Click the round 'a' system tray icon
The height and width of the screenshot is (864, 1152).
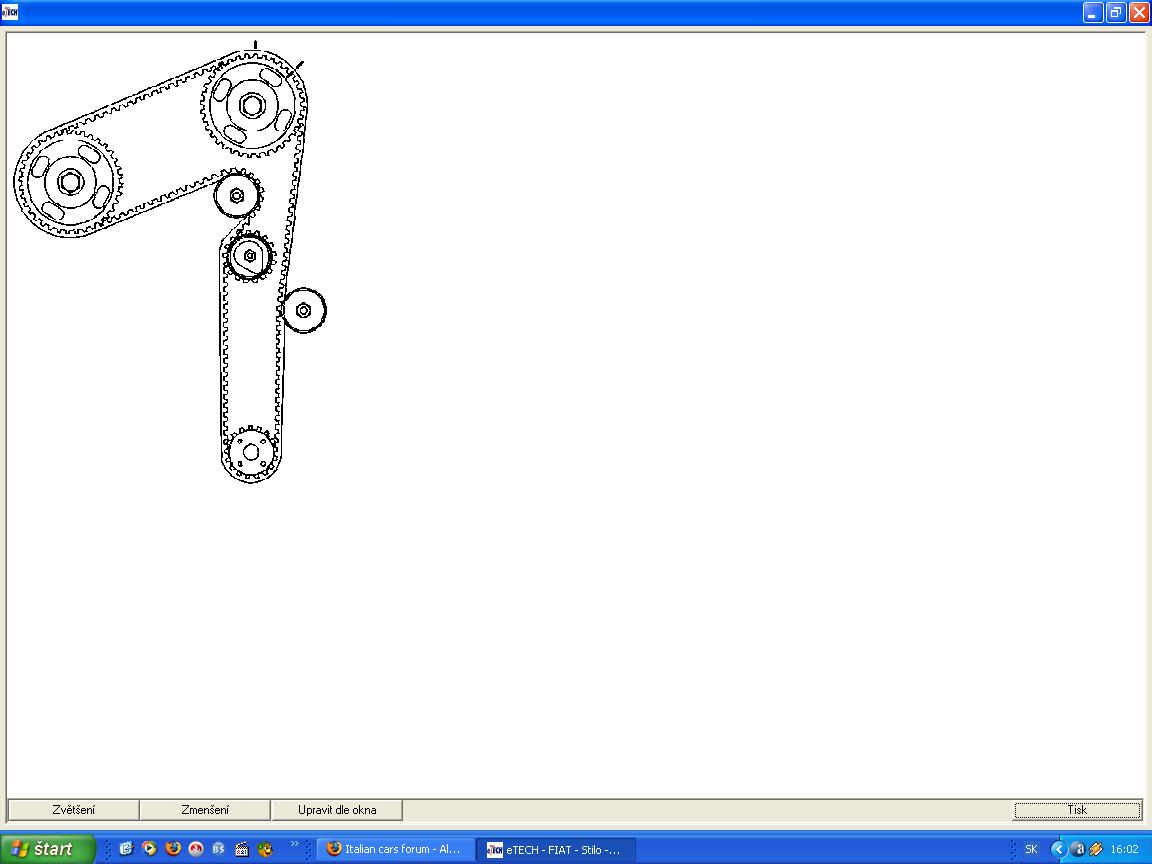[x=1077, y=849]
